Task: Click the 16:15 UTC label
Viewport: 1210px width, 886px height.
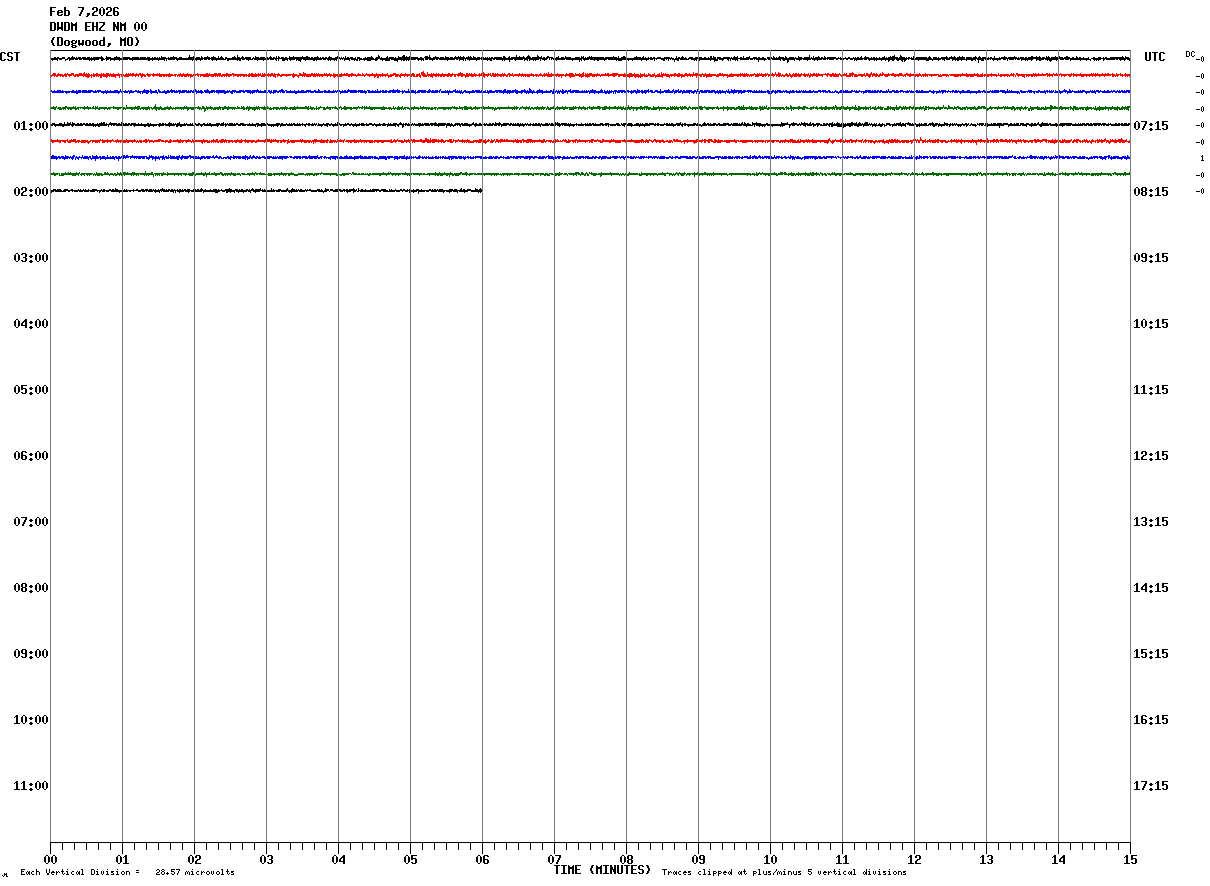Action: pyautogui.click(x=1151, y=720)
